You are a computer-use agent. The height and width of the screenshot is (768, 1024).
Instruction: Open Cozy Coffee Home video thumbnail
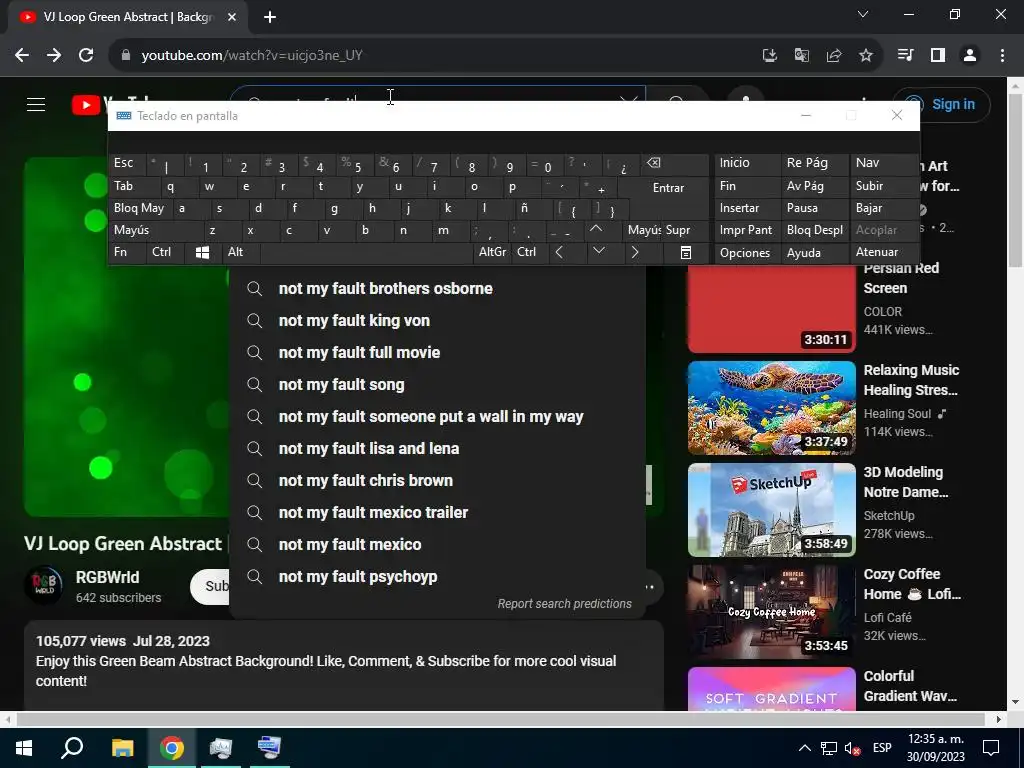771,612
